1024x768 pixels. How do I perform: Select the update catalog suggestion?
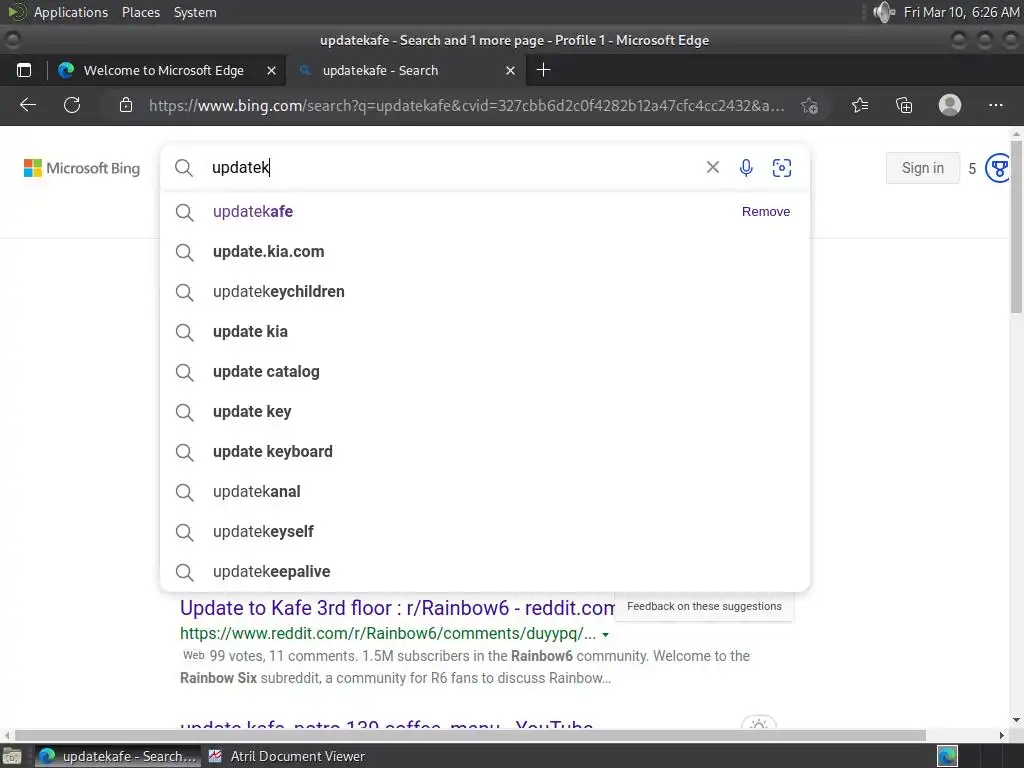click(485, 372)
